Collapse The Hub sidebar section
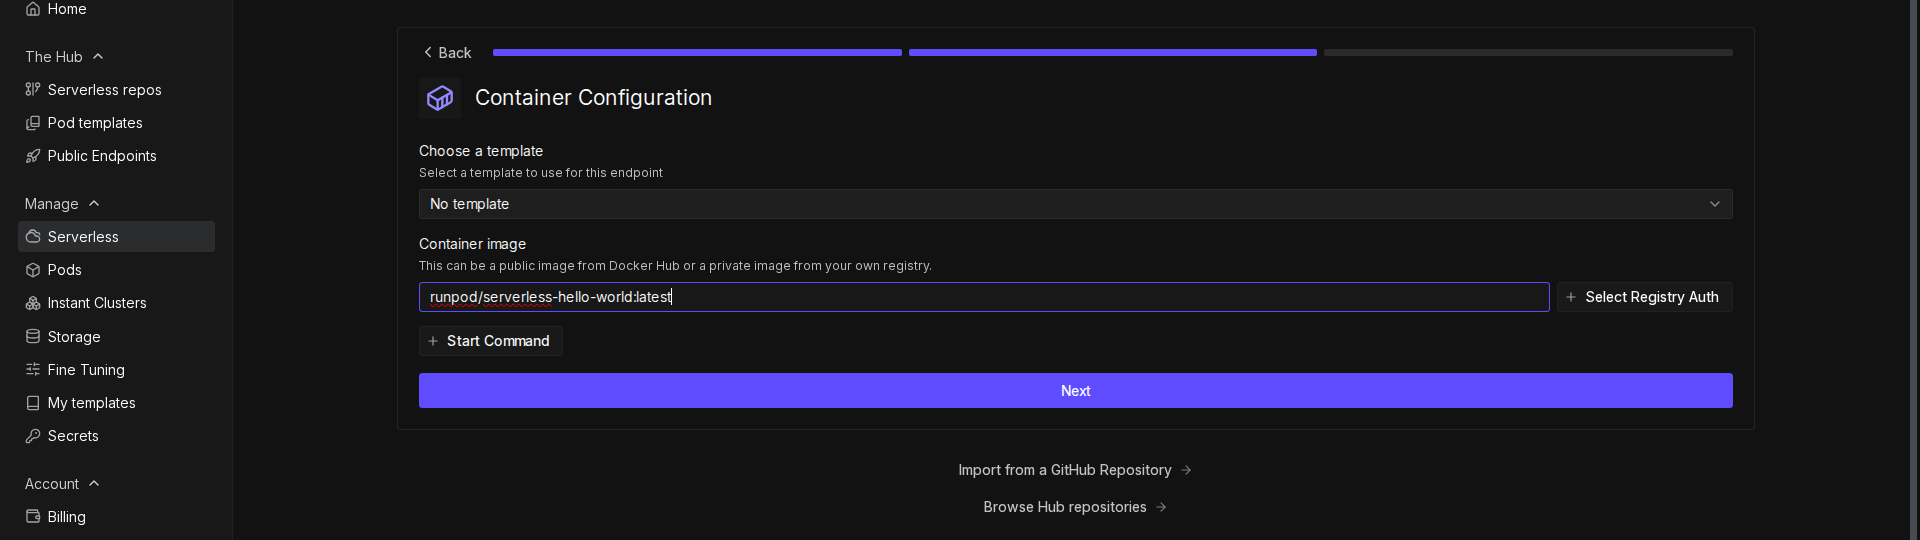Image resolution: width=1920 pixels, height=540 pixels. [x=98, y=57]
